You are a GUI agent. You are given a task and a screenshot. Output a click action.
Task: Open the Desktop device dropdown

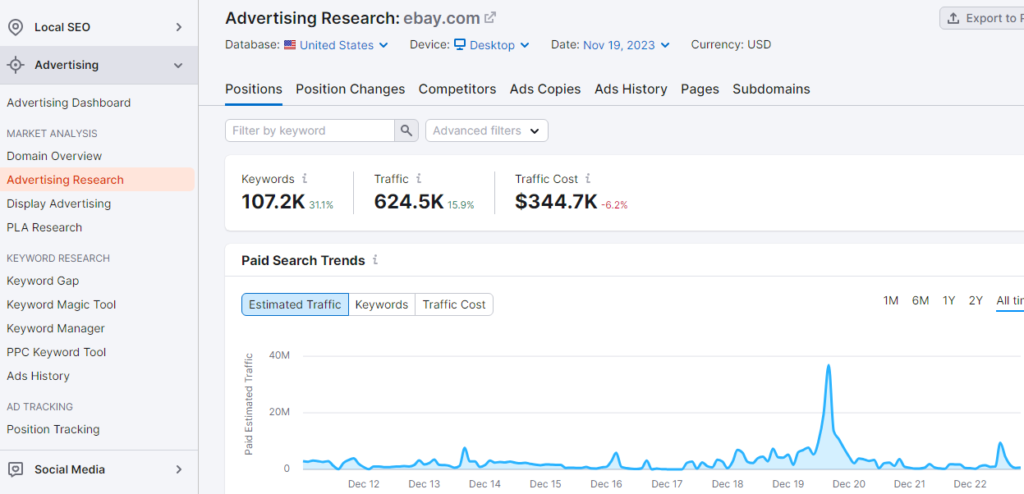coord(492,45)
